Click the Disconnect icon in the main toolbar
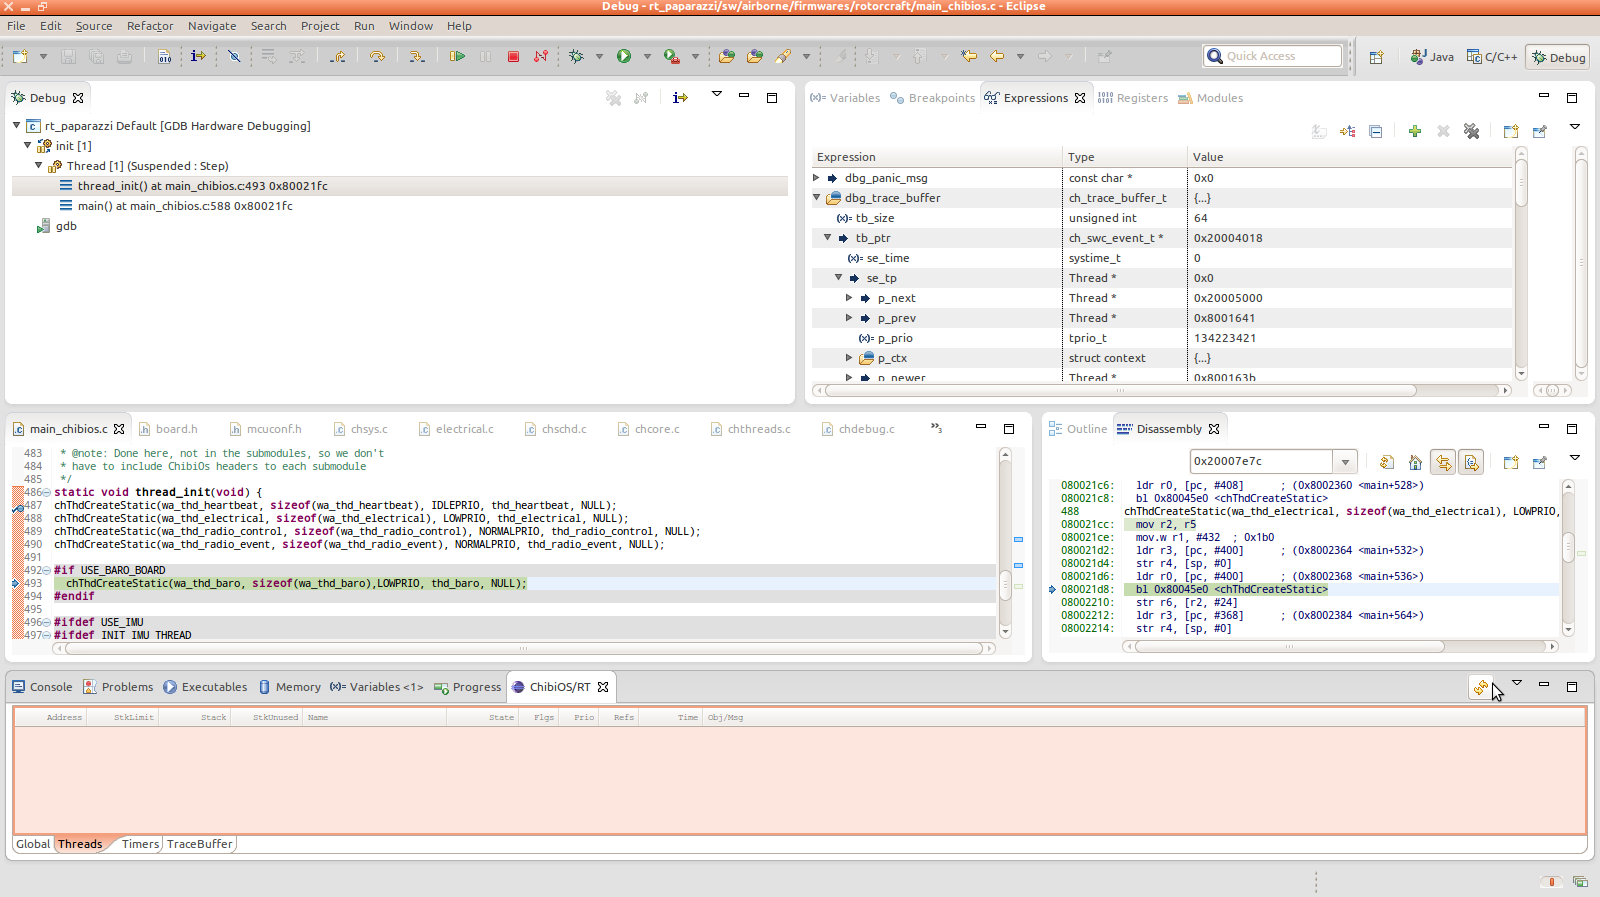The image size is (1600, 897). pos(541,57)
